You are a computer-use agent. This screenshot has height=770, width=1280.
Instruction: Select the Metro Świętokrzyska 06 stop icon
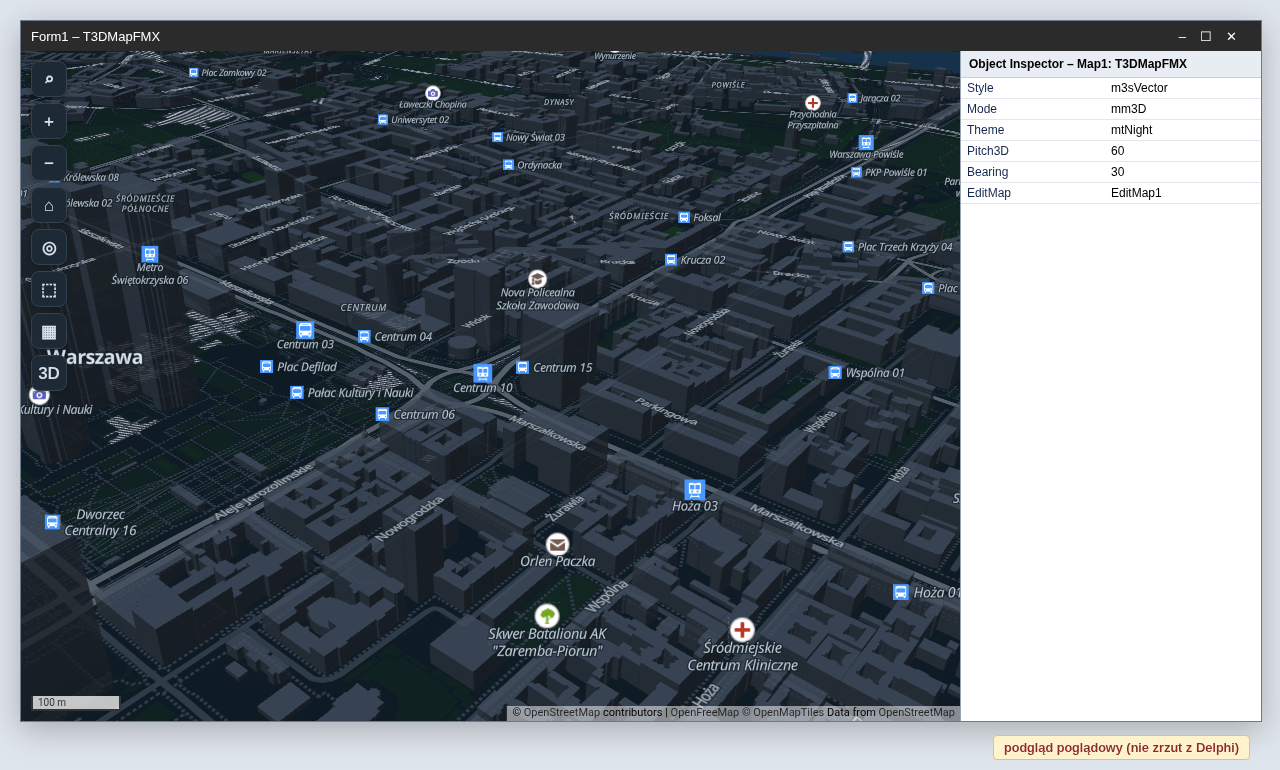150,254
